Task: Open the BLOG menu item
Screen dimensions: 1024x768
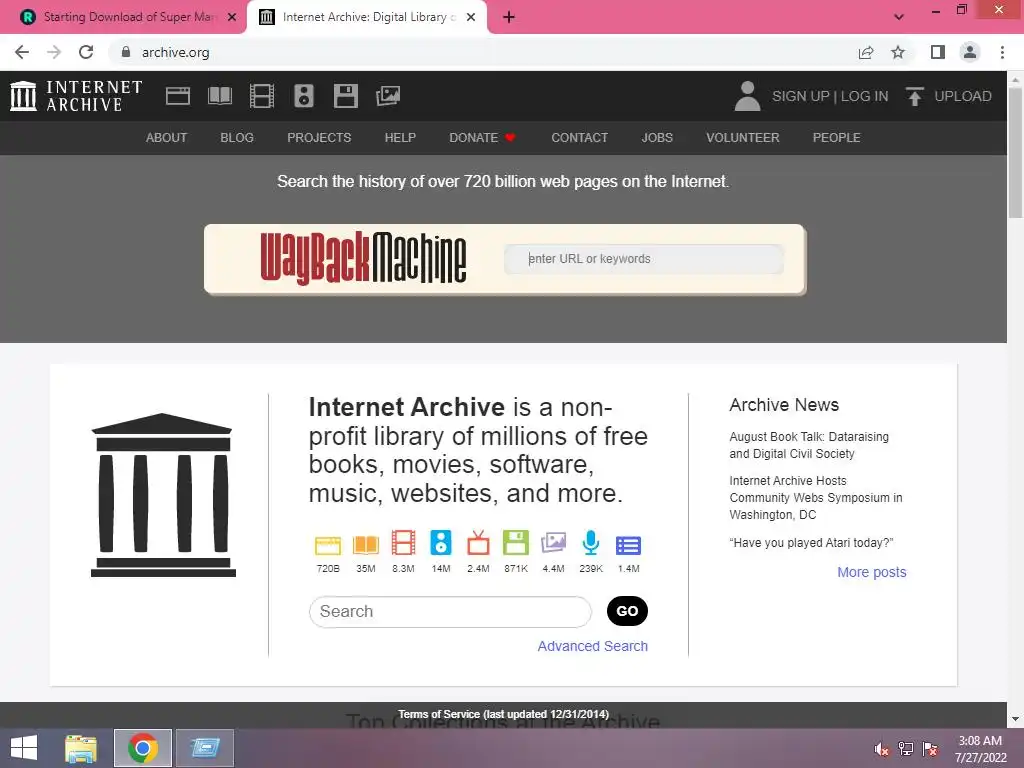Action: [237, 138]
